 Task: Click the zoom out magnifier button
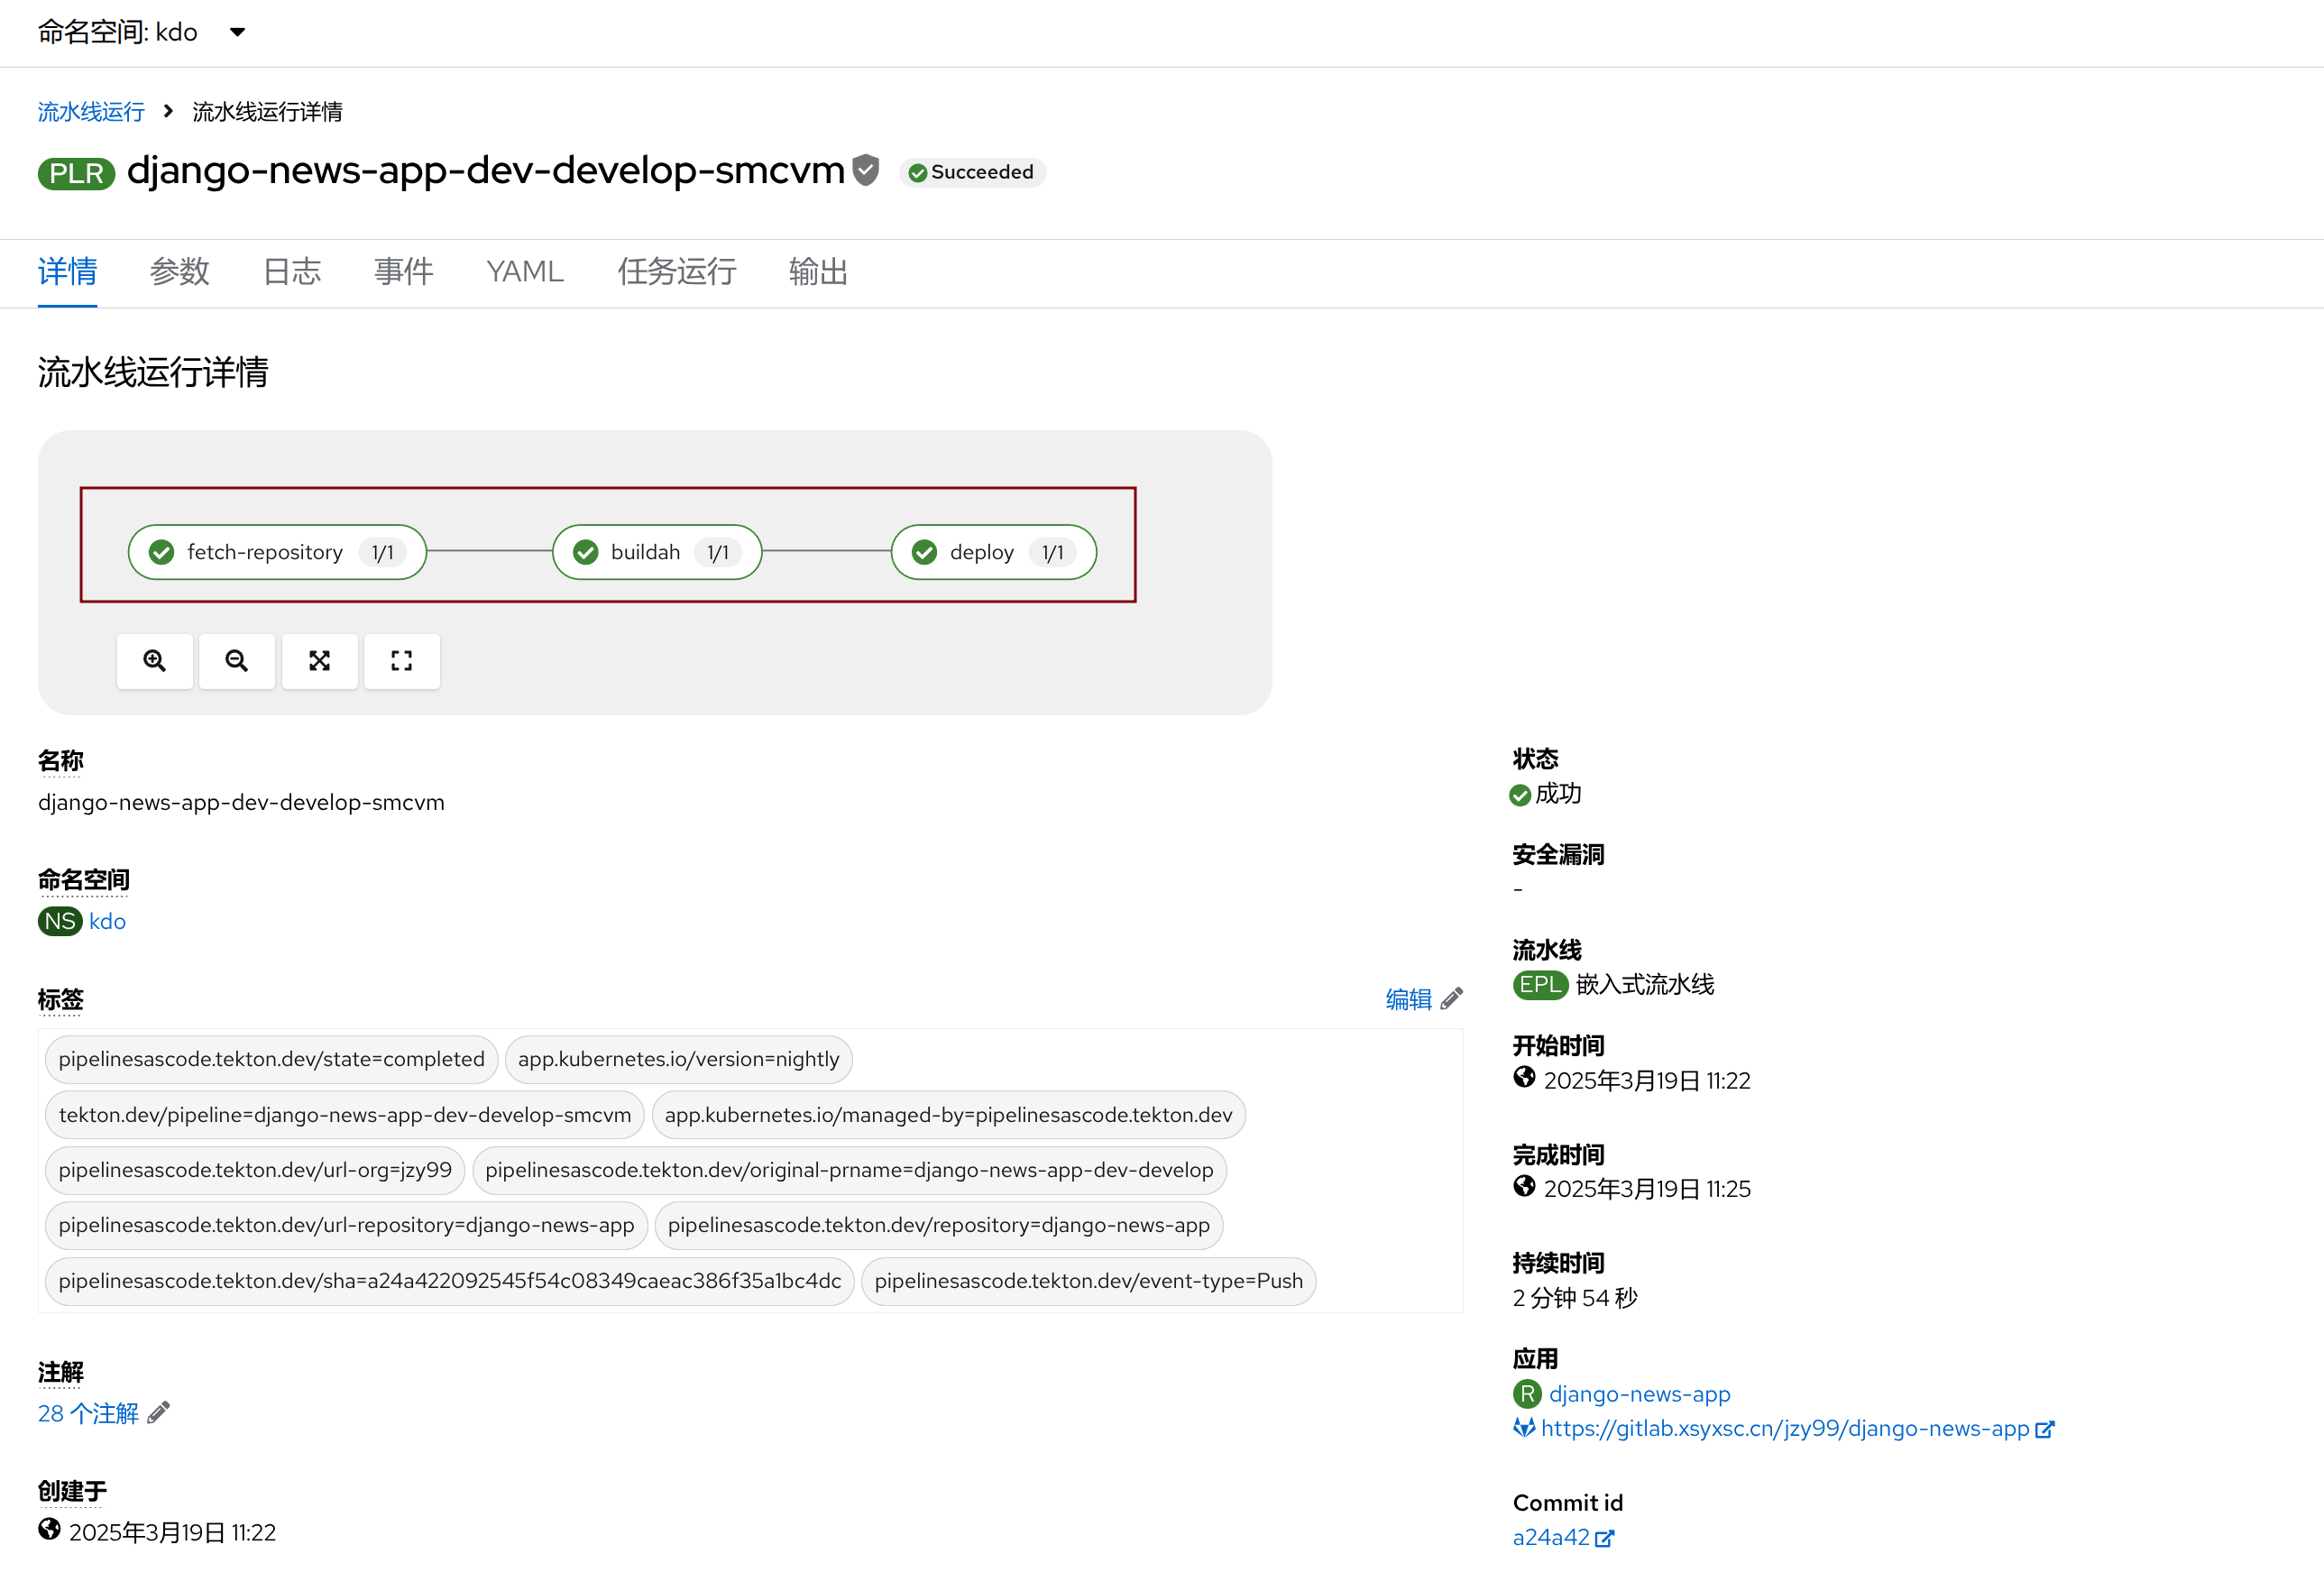(236, 661)
